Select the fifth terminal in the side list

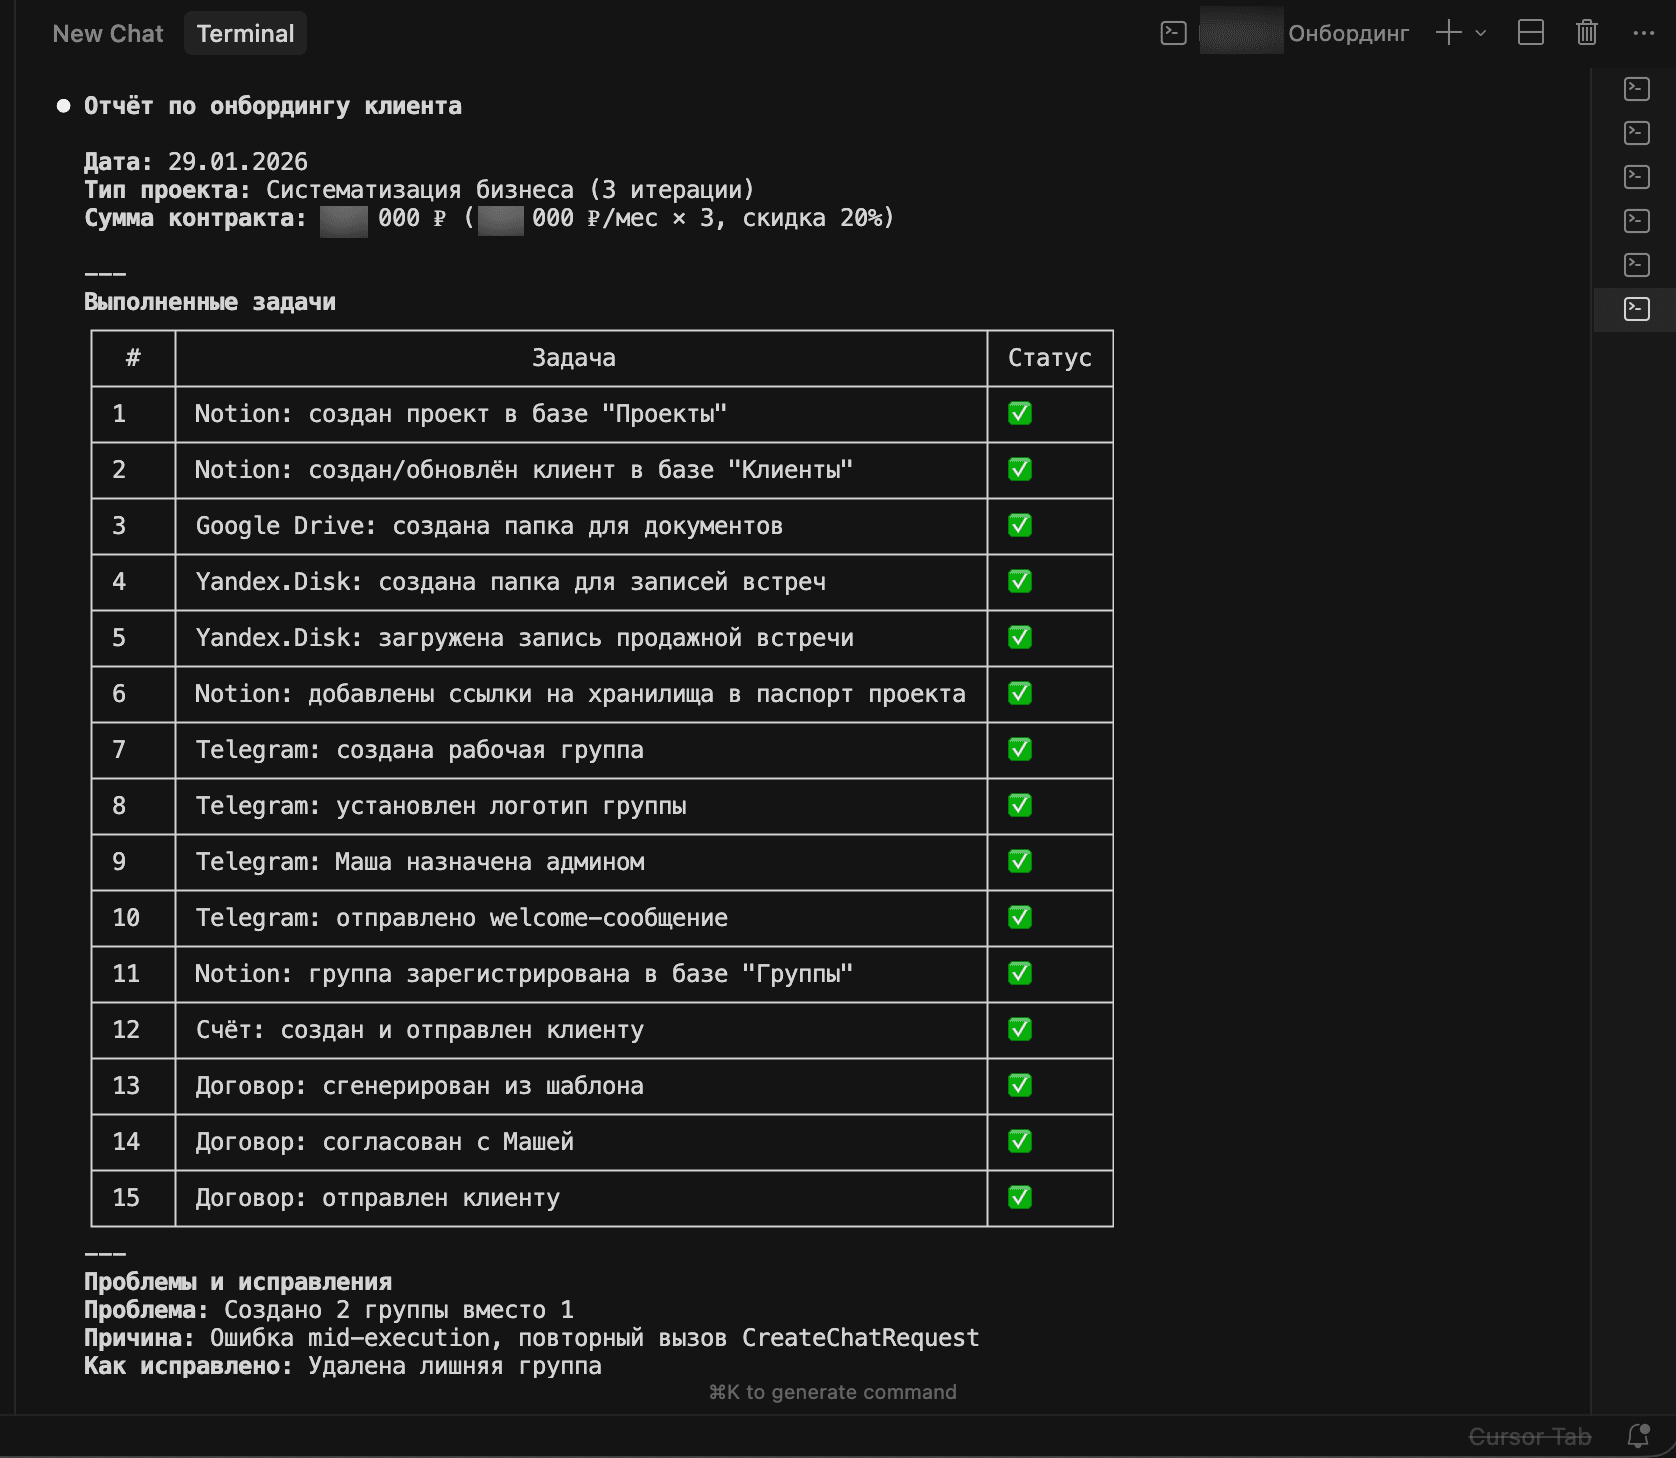click(x=1636, y=265)
